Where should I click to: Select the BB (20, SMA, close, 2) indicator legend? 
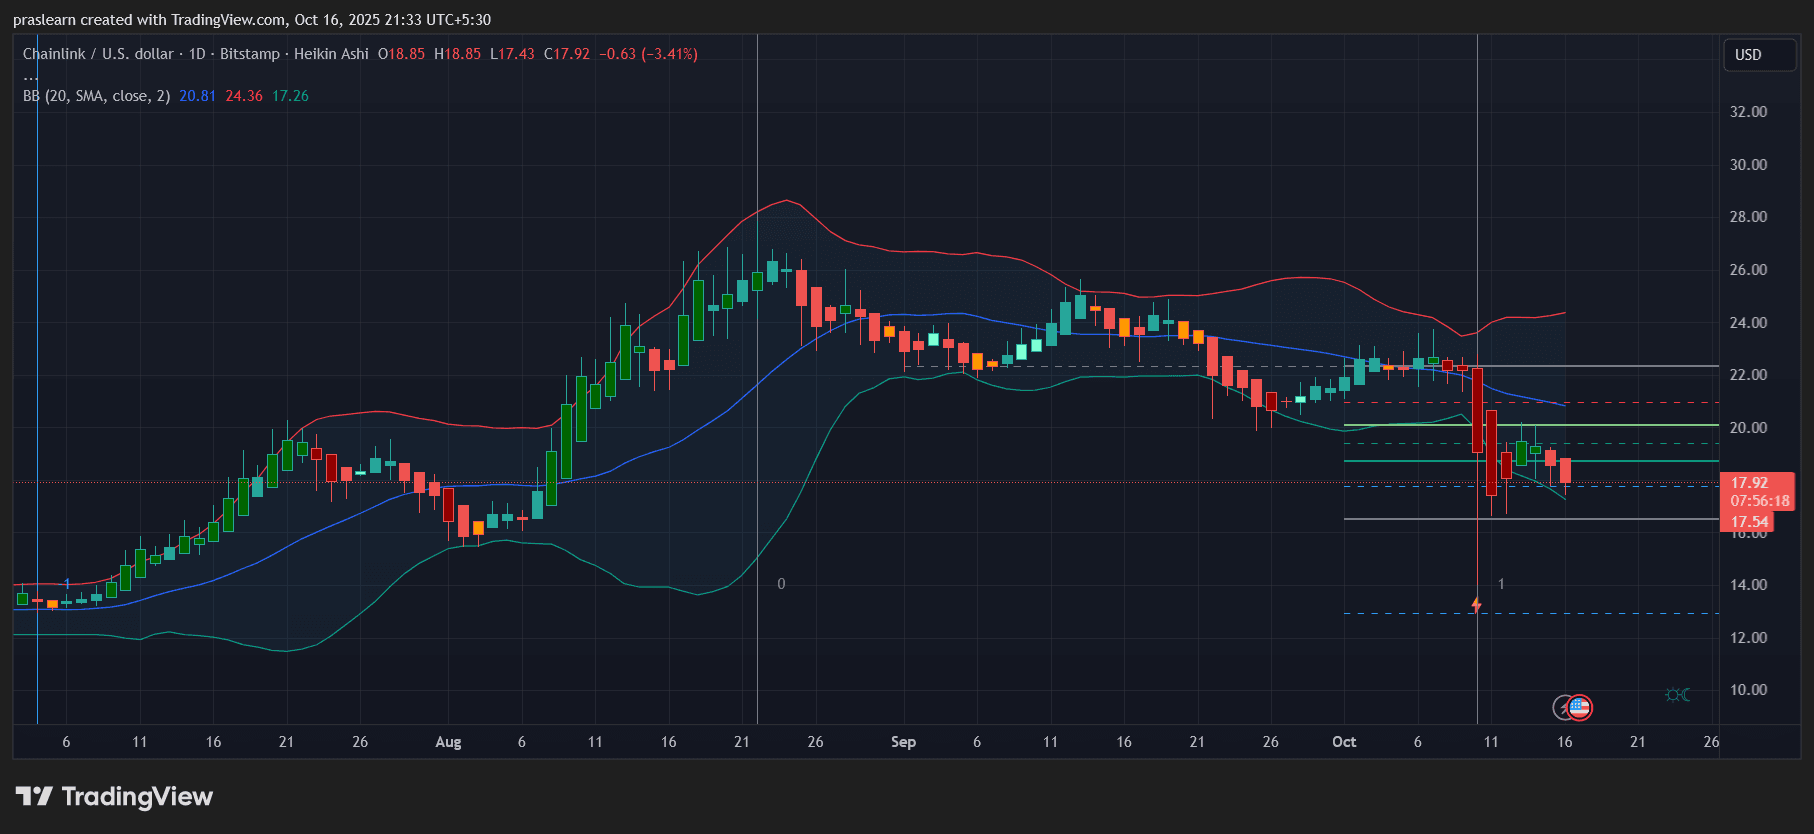[x=96, y=96]
